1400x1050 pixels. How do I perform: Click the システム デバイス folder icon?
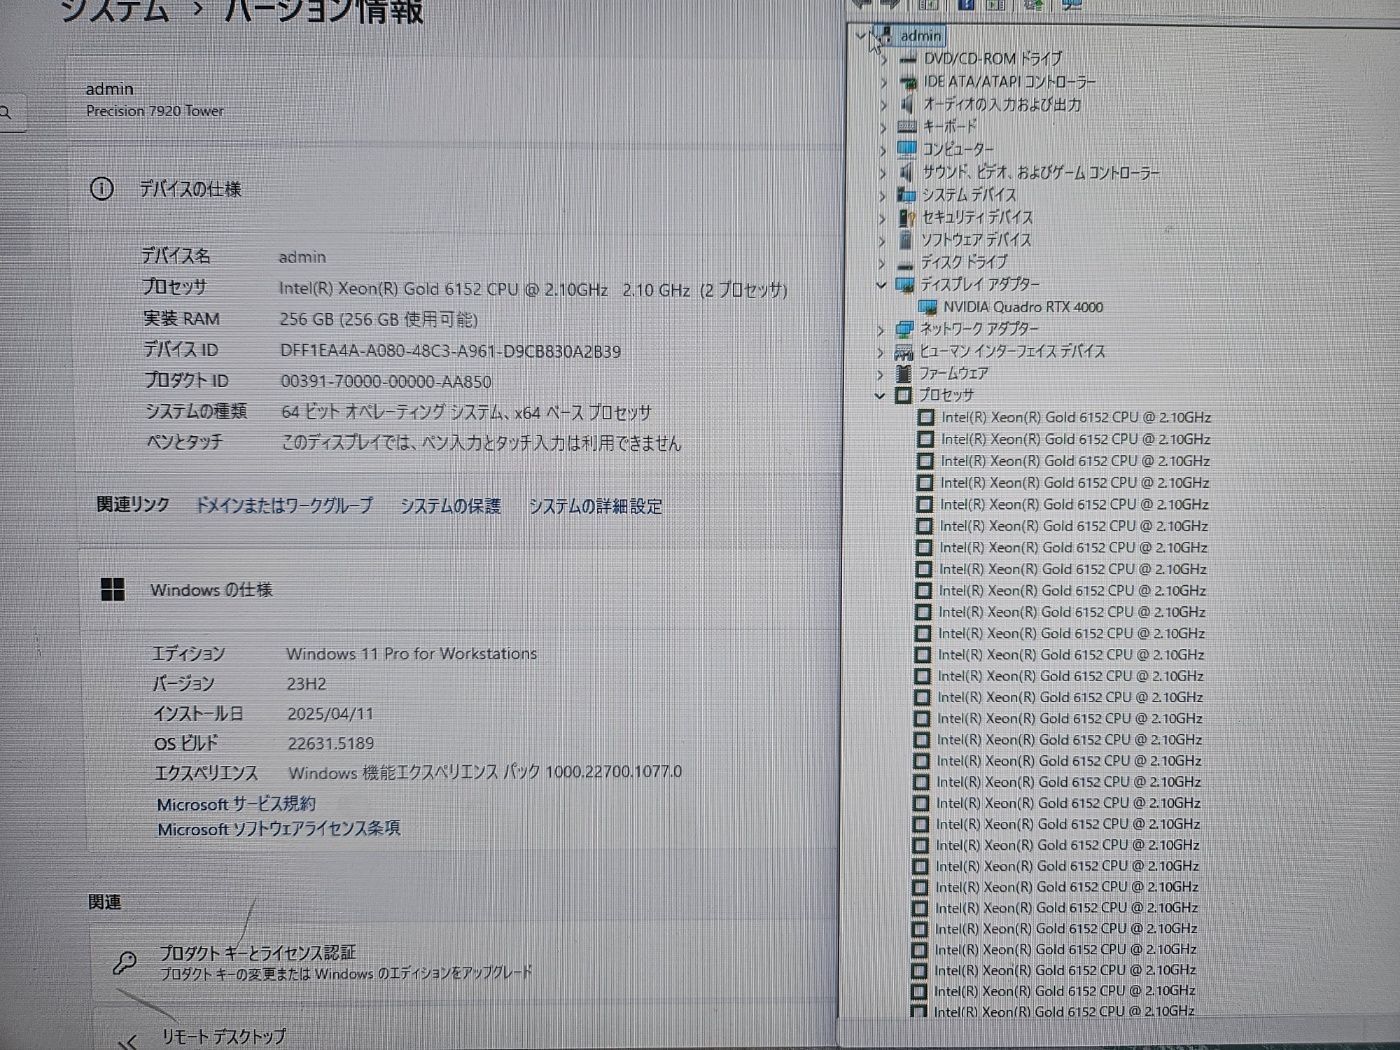click(906, 195)
